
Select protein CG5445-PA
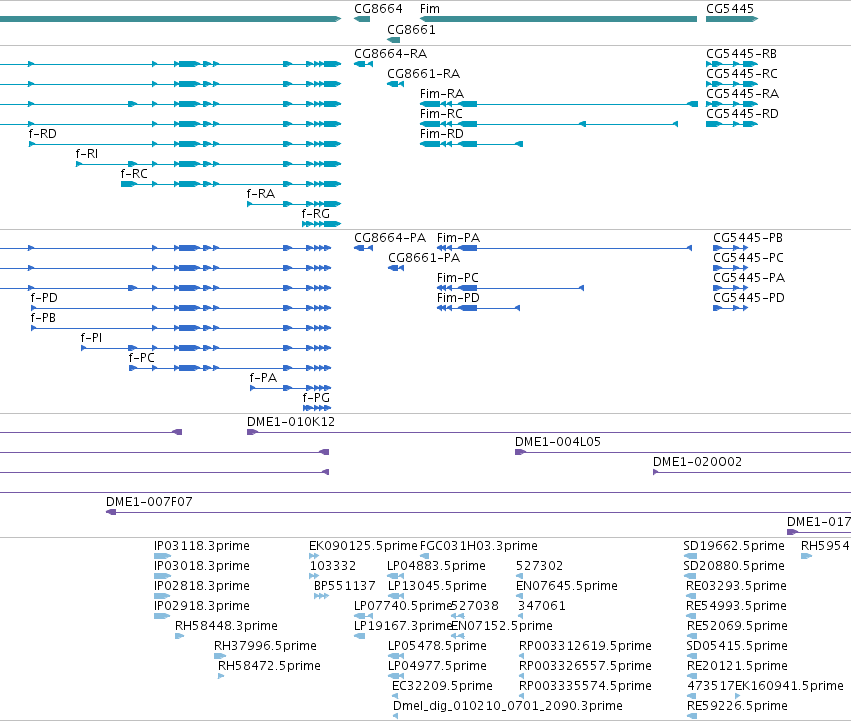(749, 279)
